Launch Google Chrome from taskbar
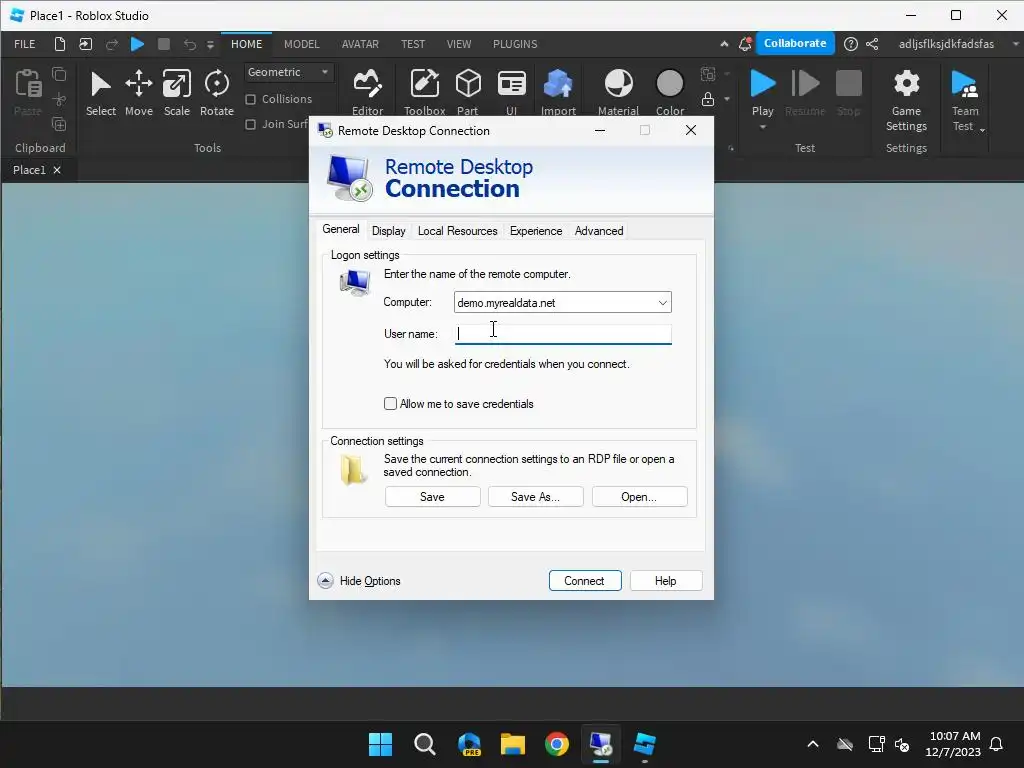1024x768 pixels. click(556, 744)
